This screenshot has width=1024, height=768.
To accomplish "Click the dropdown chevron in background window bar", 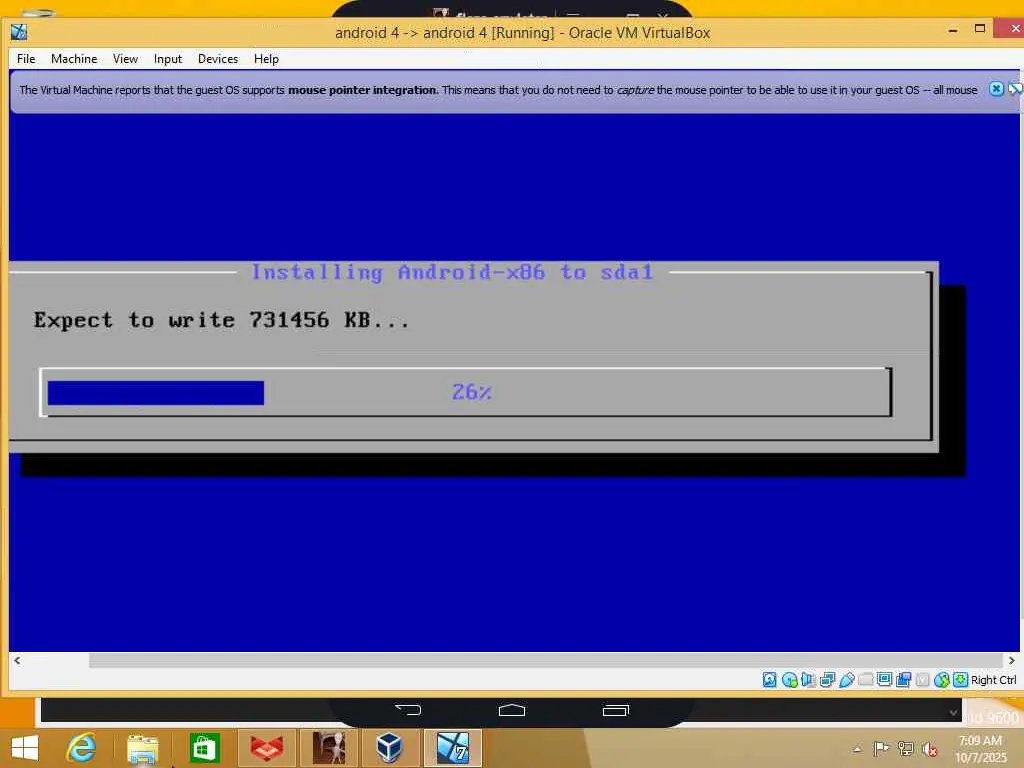I will [x=953, y=712].
